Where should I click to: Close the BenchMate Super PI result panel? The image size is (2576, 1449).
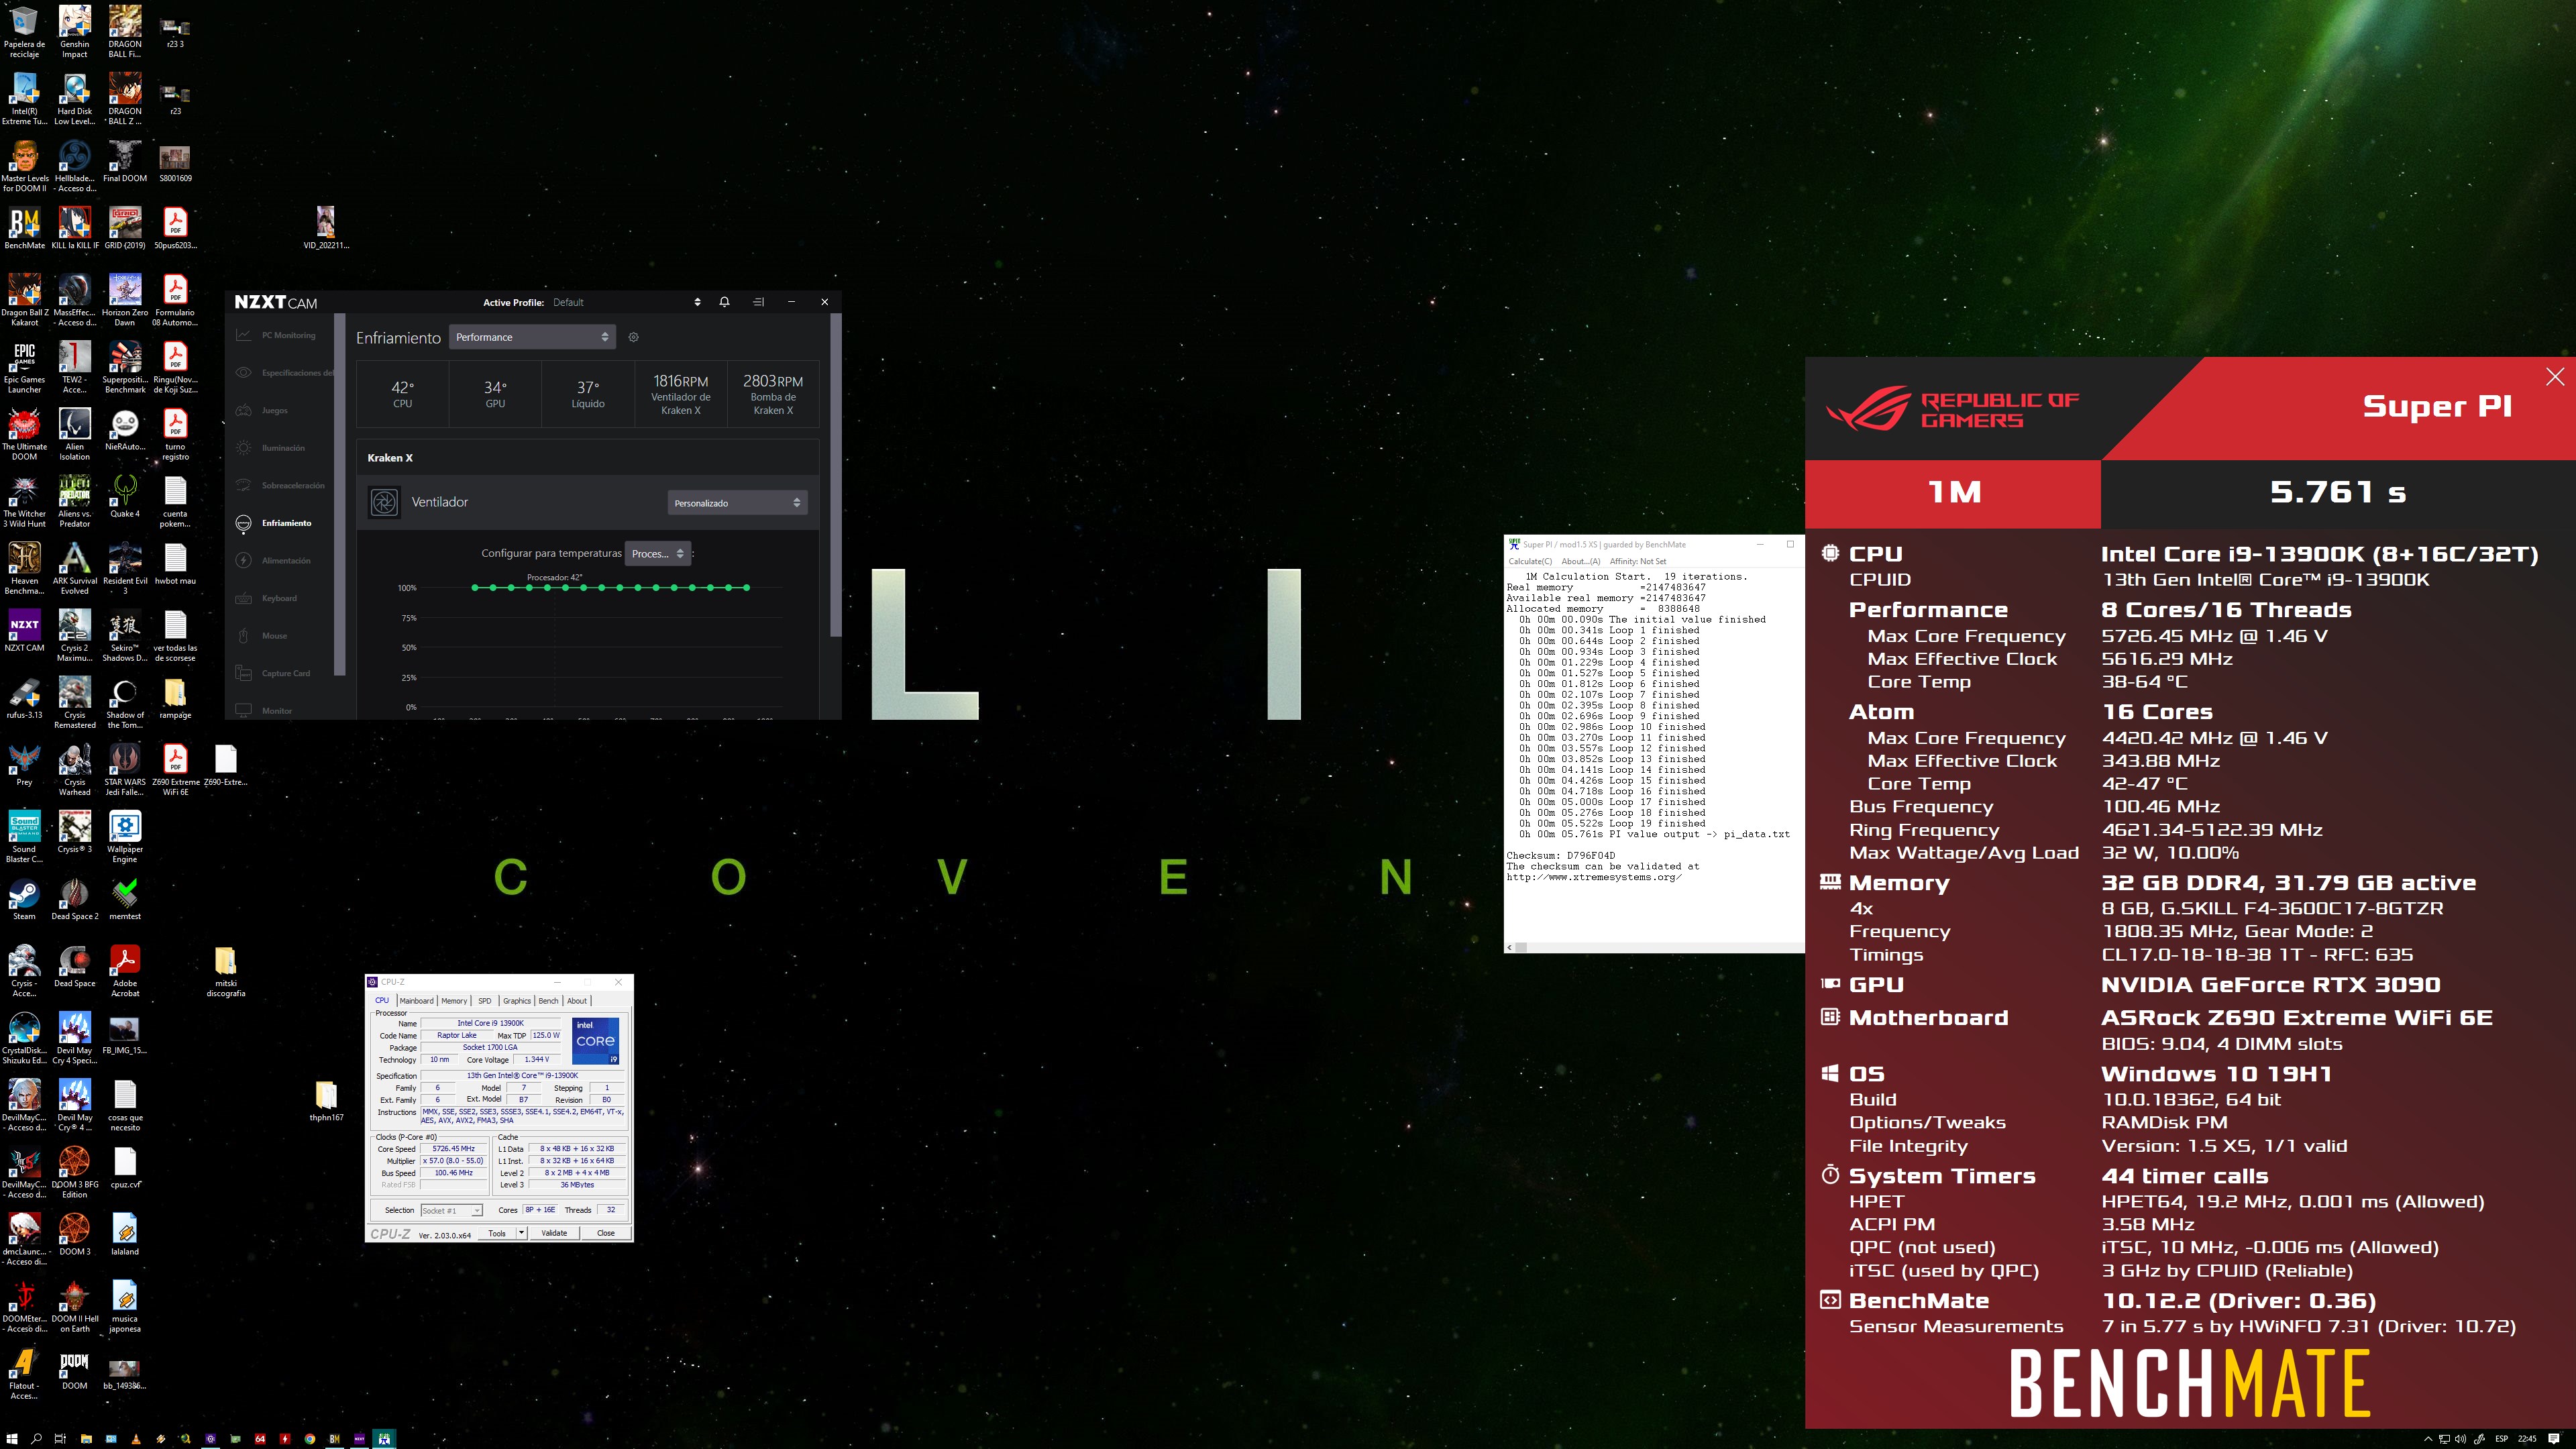coord(2555,376)
